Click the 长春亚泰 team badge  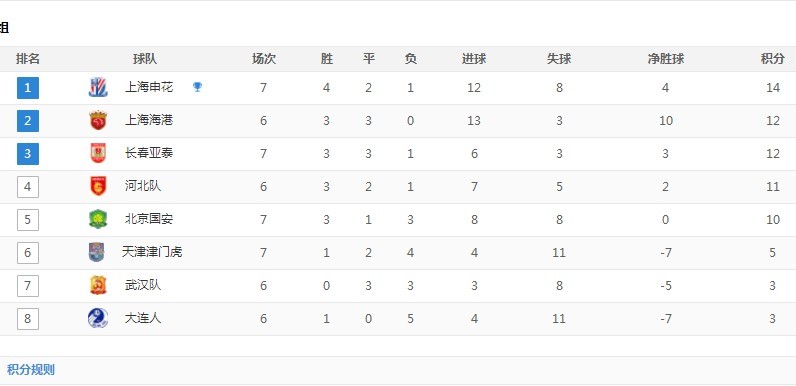pyautogui.click(x=98, y=153)
